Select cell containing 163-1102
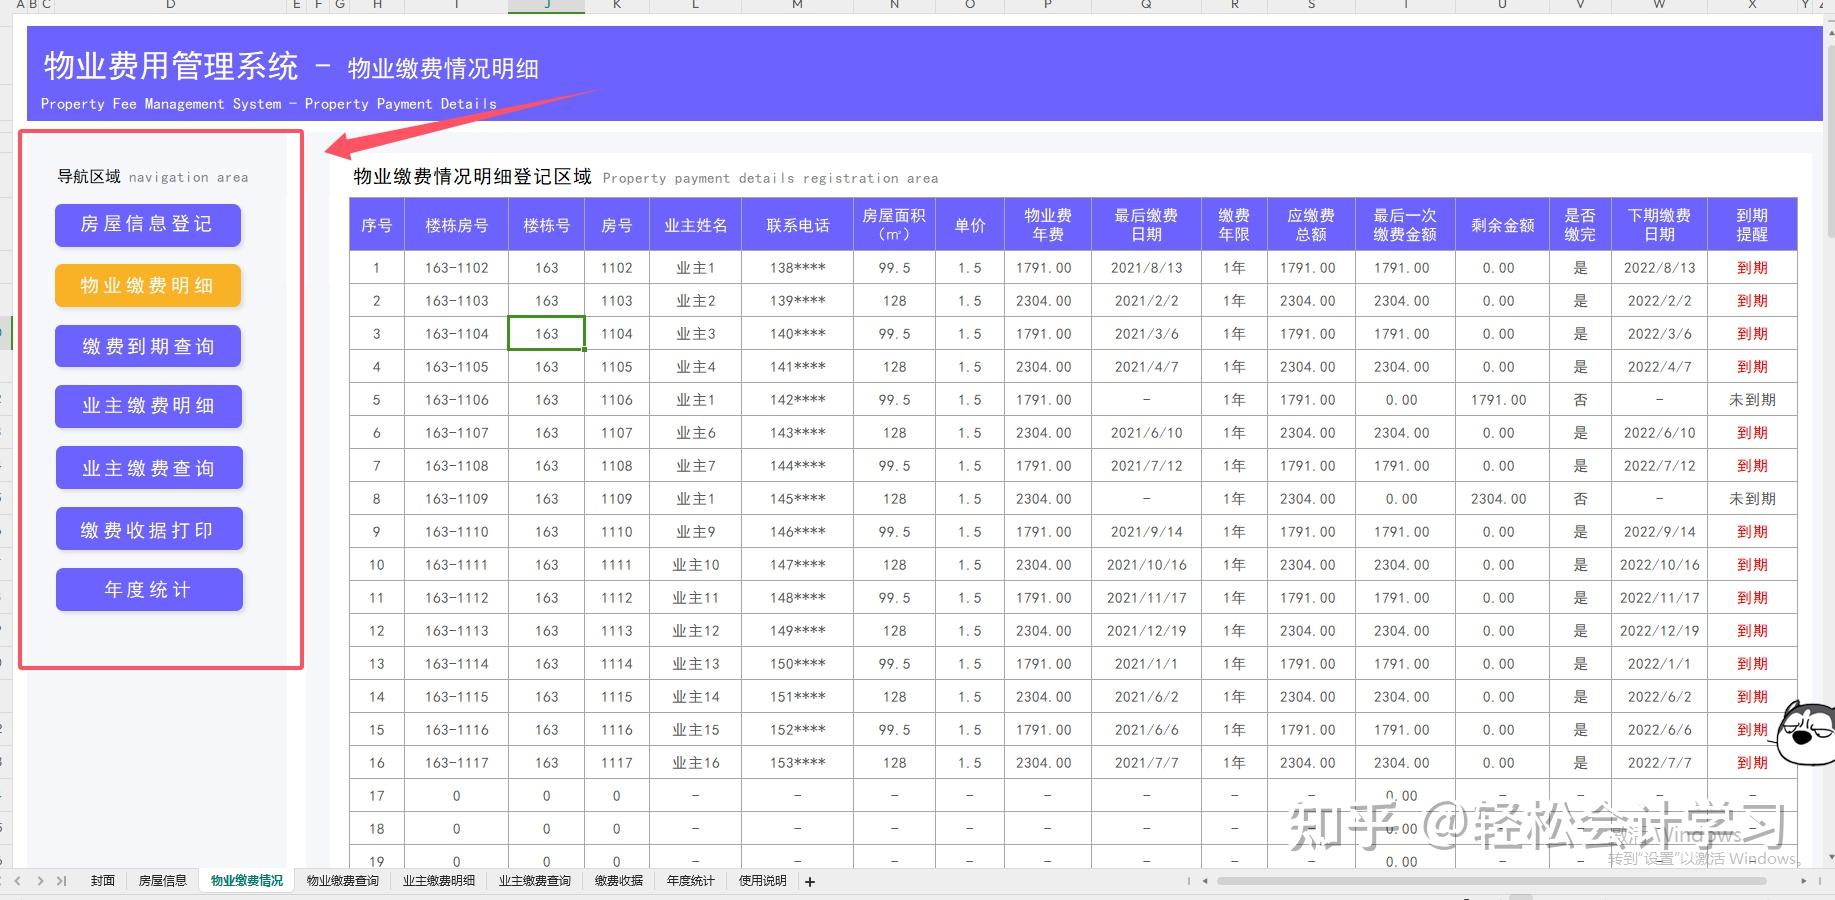The height and width of the screenshot is (900, 1835). click(x=457, y=268)
